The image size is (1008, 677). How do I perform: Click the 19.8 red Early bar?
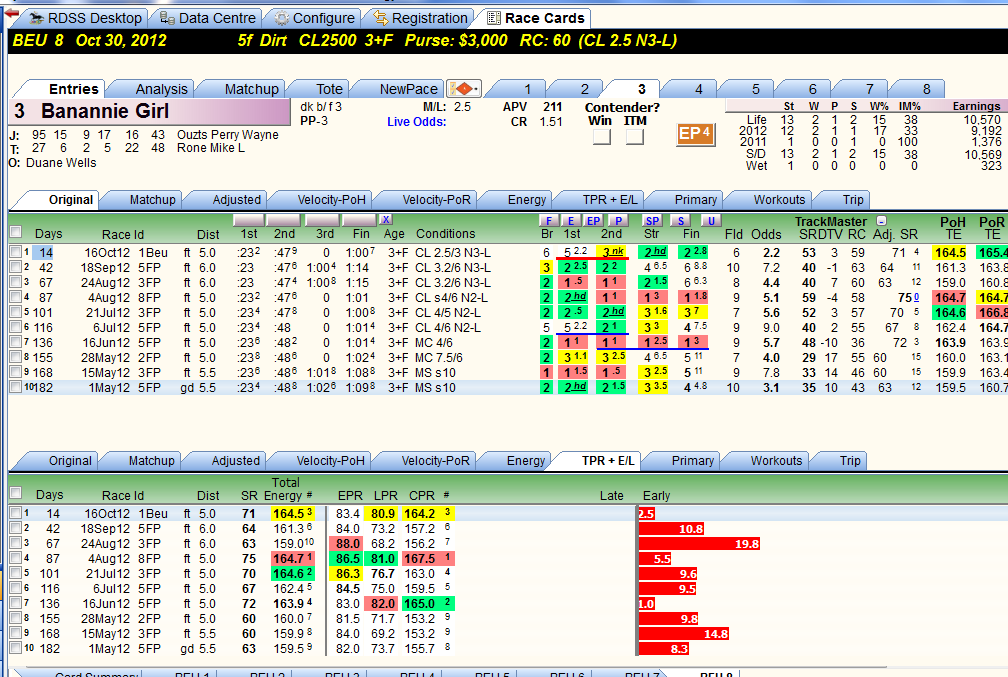[x=700, y=544]
